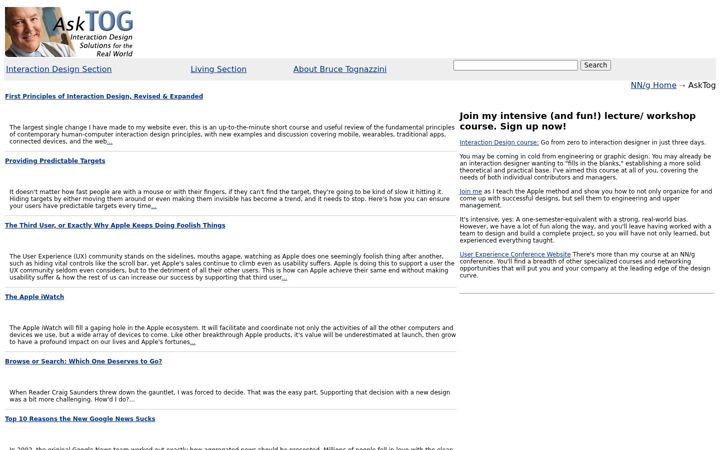720x450 pixels.
Task: Open About Bruce Tognazzini page
Action: pos(340,69)
